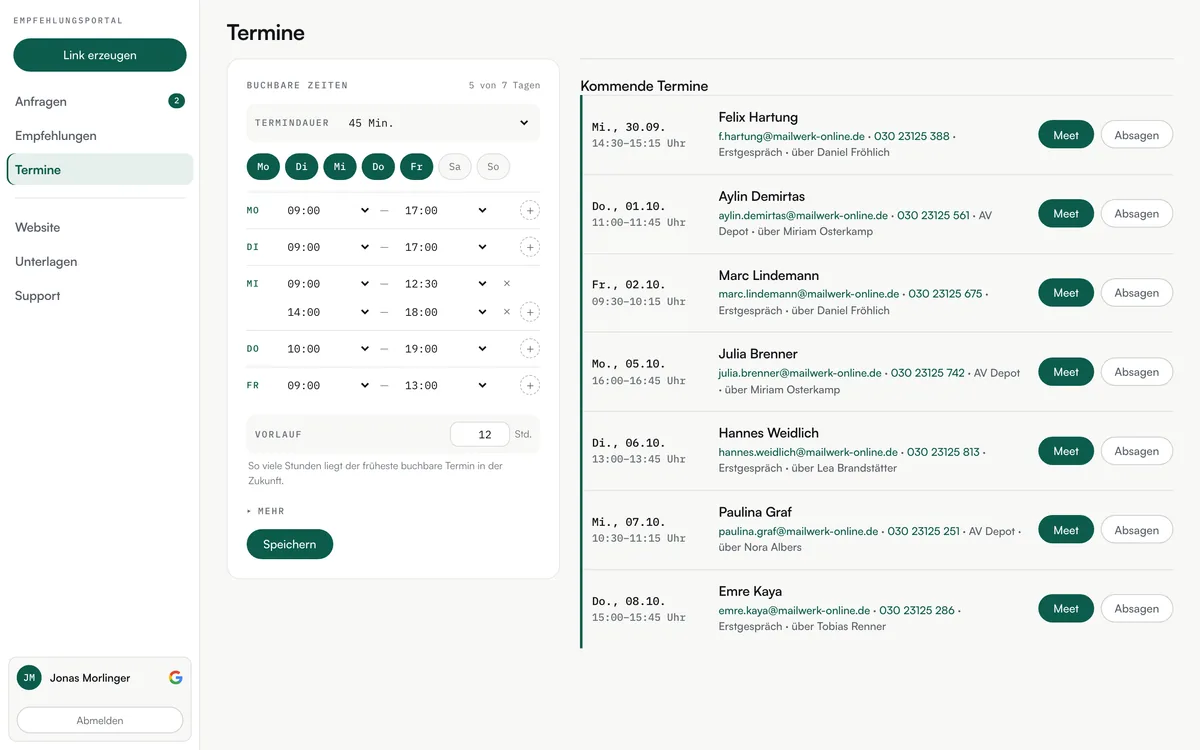Remove Wednesday's 14:00–18:00 time slot

pyautogui.click(x=507, y=312)
